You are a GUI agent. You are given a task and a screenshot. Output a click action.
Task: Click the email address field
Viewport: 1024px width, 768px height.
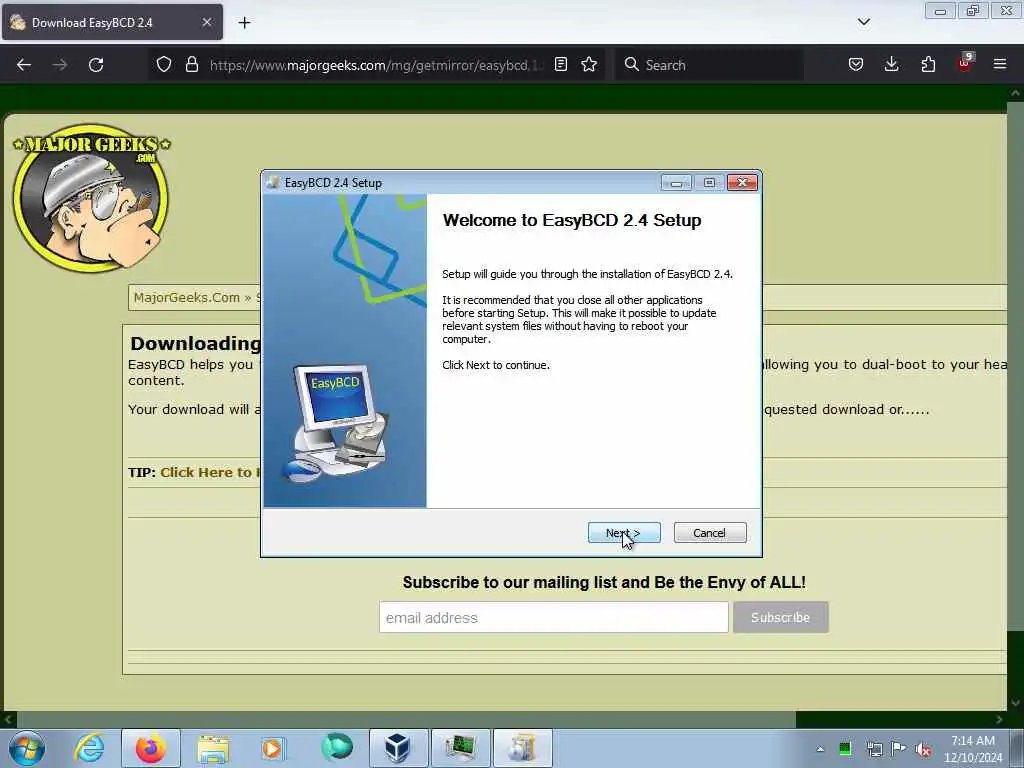click(554, 617)
